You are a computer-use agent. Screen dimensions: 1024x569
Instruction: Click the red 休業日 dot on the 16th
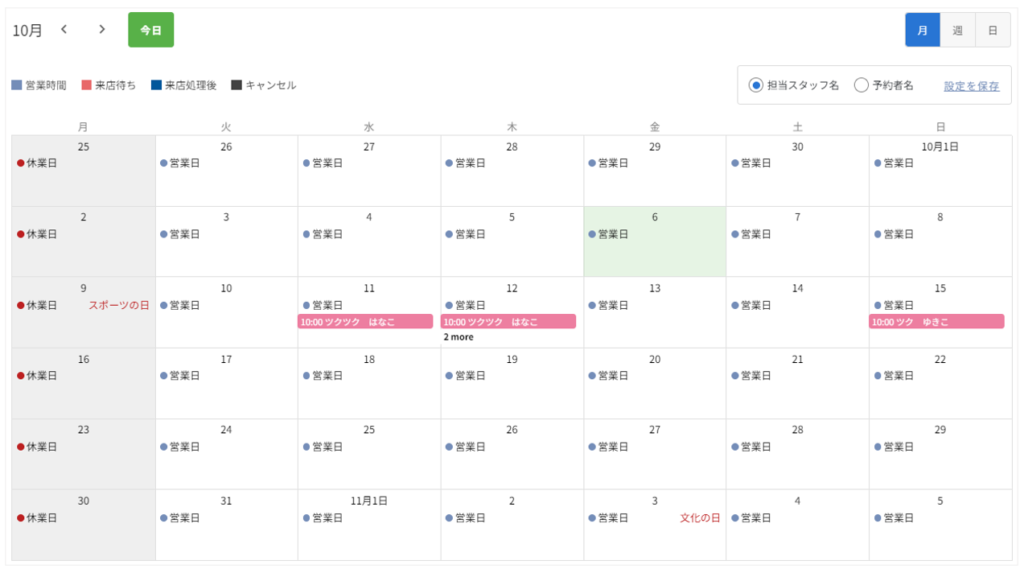[21, 376]
